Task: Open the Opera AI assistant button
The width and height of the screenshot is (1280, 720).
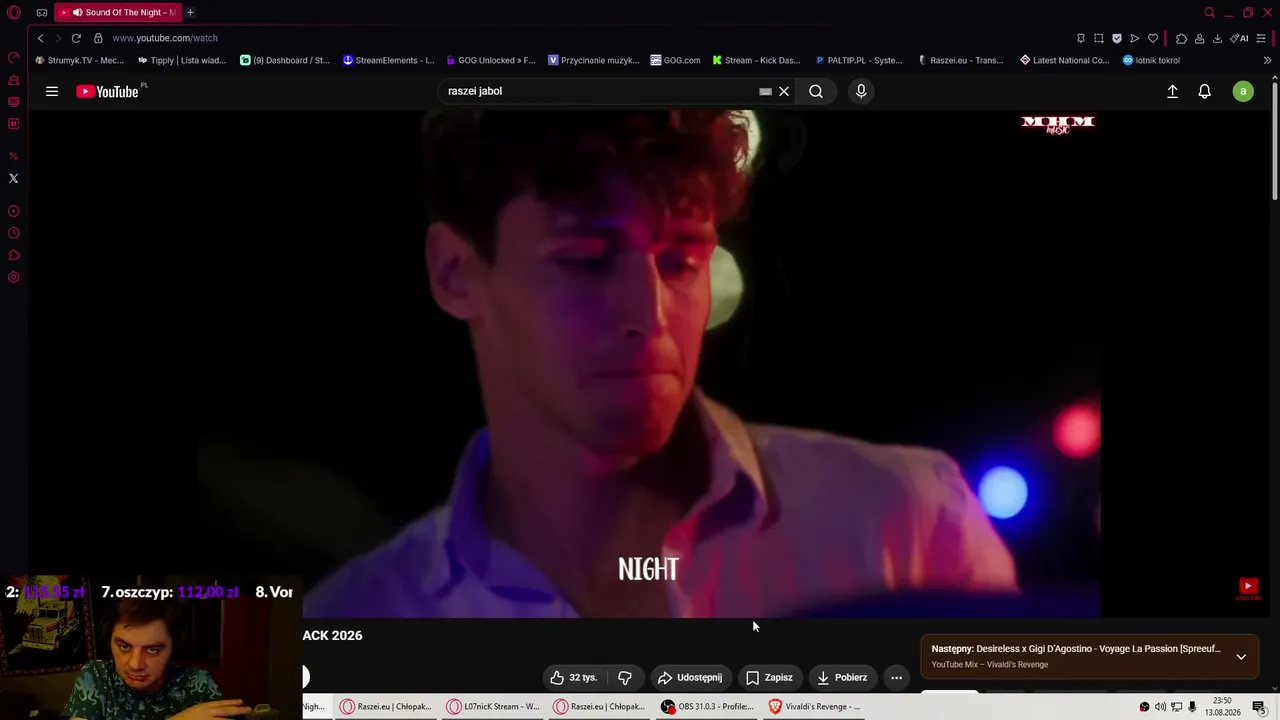Action: [1239, 38]
